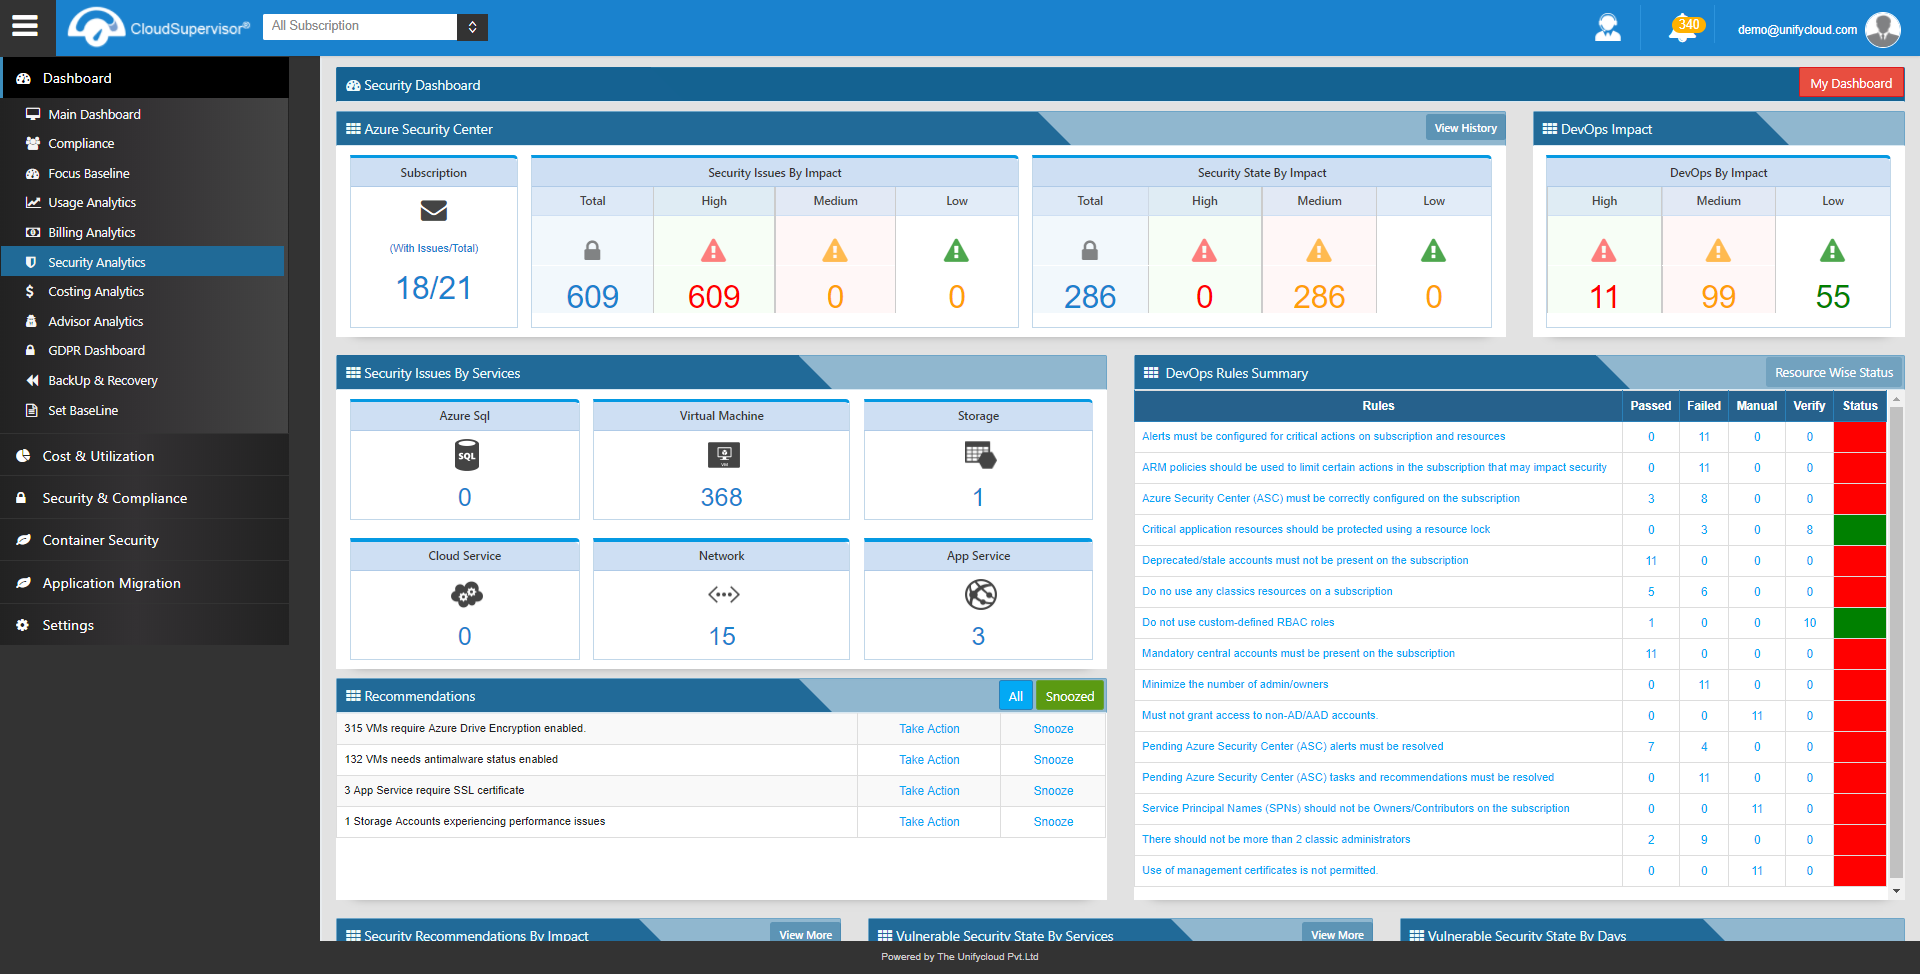
Task: Expand Security & Compliance sidebar section
Action: pos(144,498)
